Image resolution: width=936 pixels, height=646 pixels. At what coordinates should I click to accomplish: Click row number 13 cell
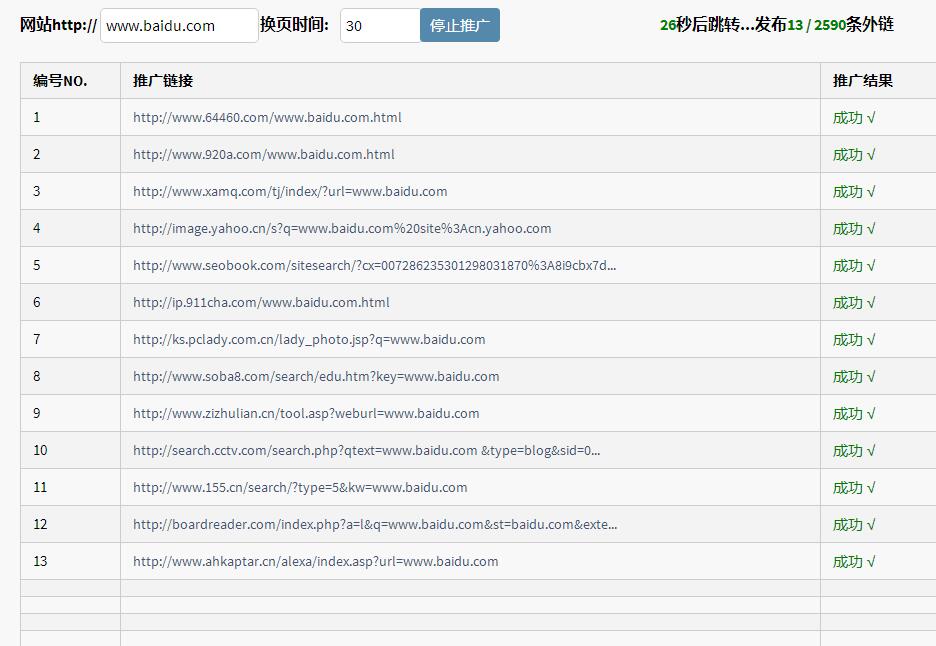click(x=70, y=562)
